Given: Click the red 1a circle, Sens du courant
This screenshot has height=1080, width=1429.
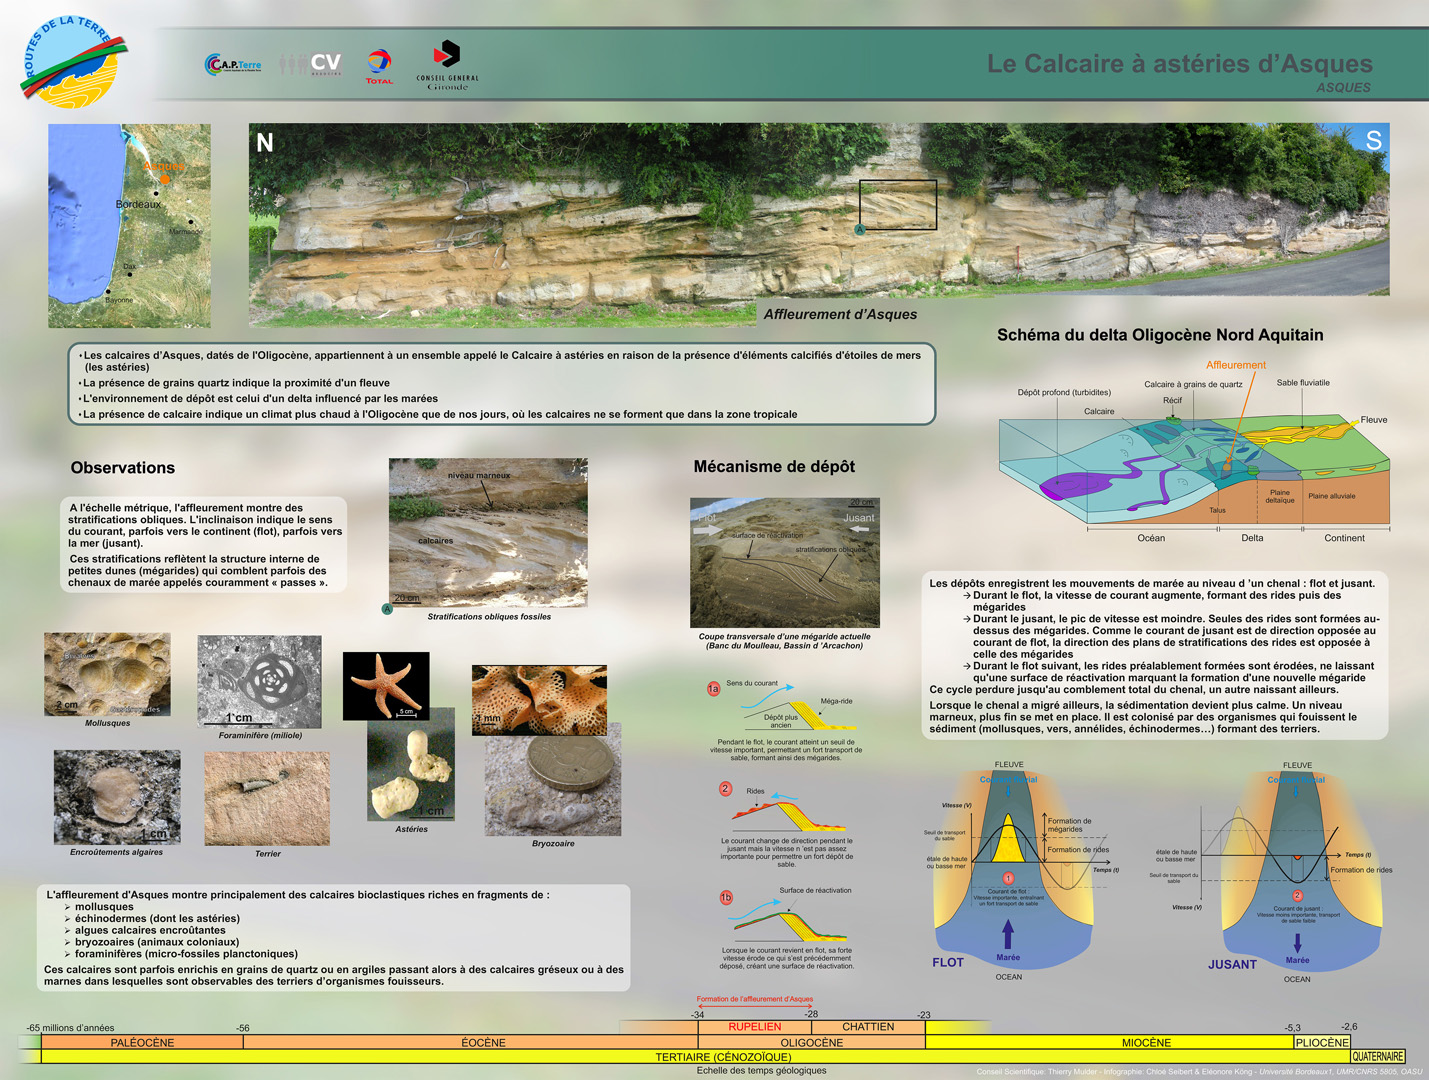Looking at the screenshot, I should pos(713,689).
